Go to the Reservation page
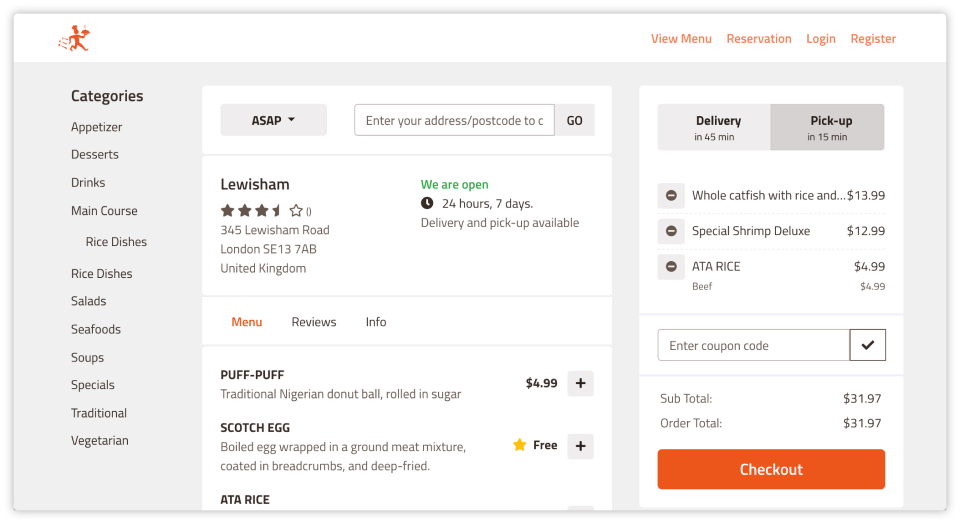 pyautogui.click(x=759, y=39)
